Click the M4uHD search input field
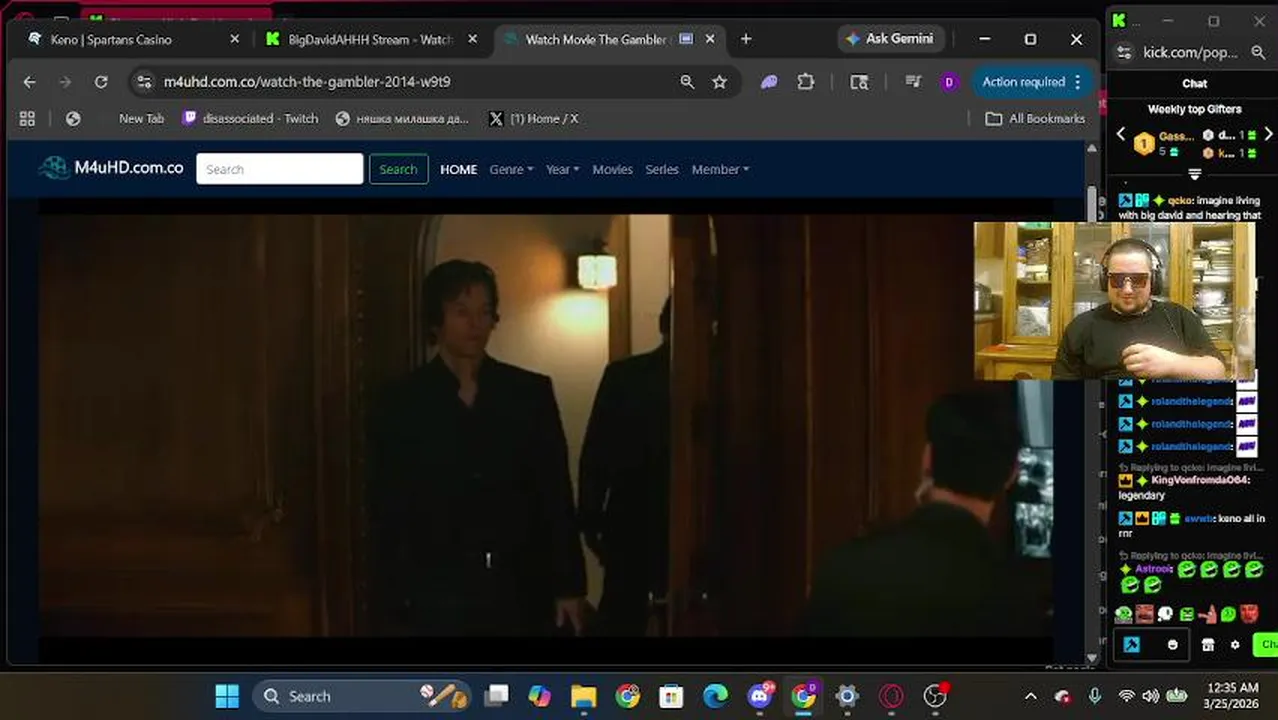1278x720 pixels. click(280, 169)
